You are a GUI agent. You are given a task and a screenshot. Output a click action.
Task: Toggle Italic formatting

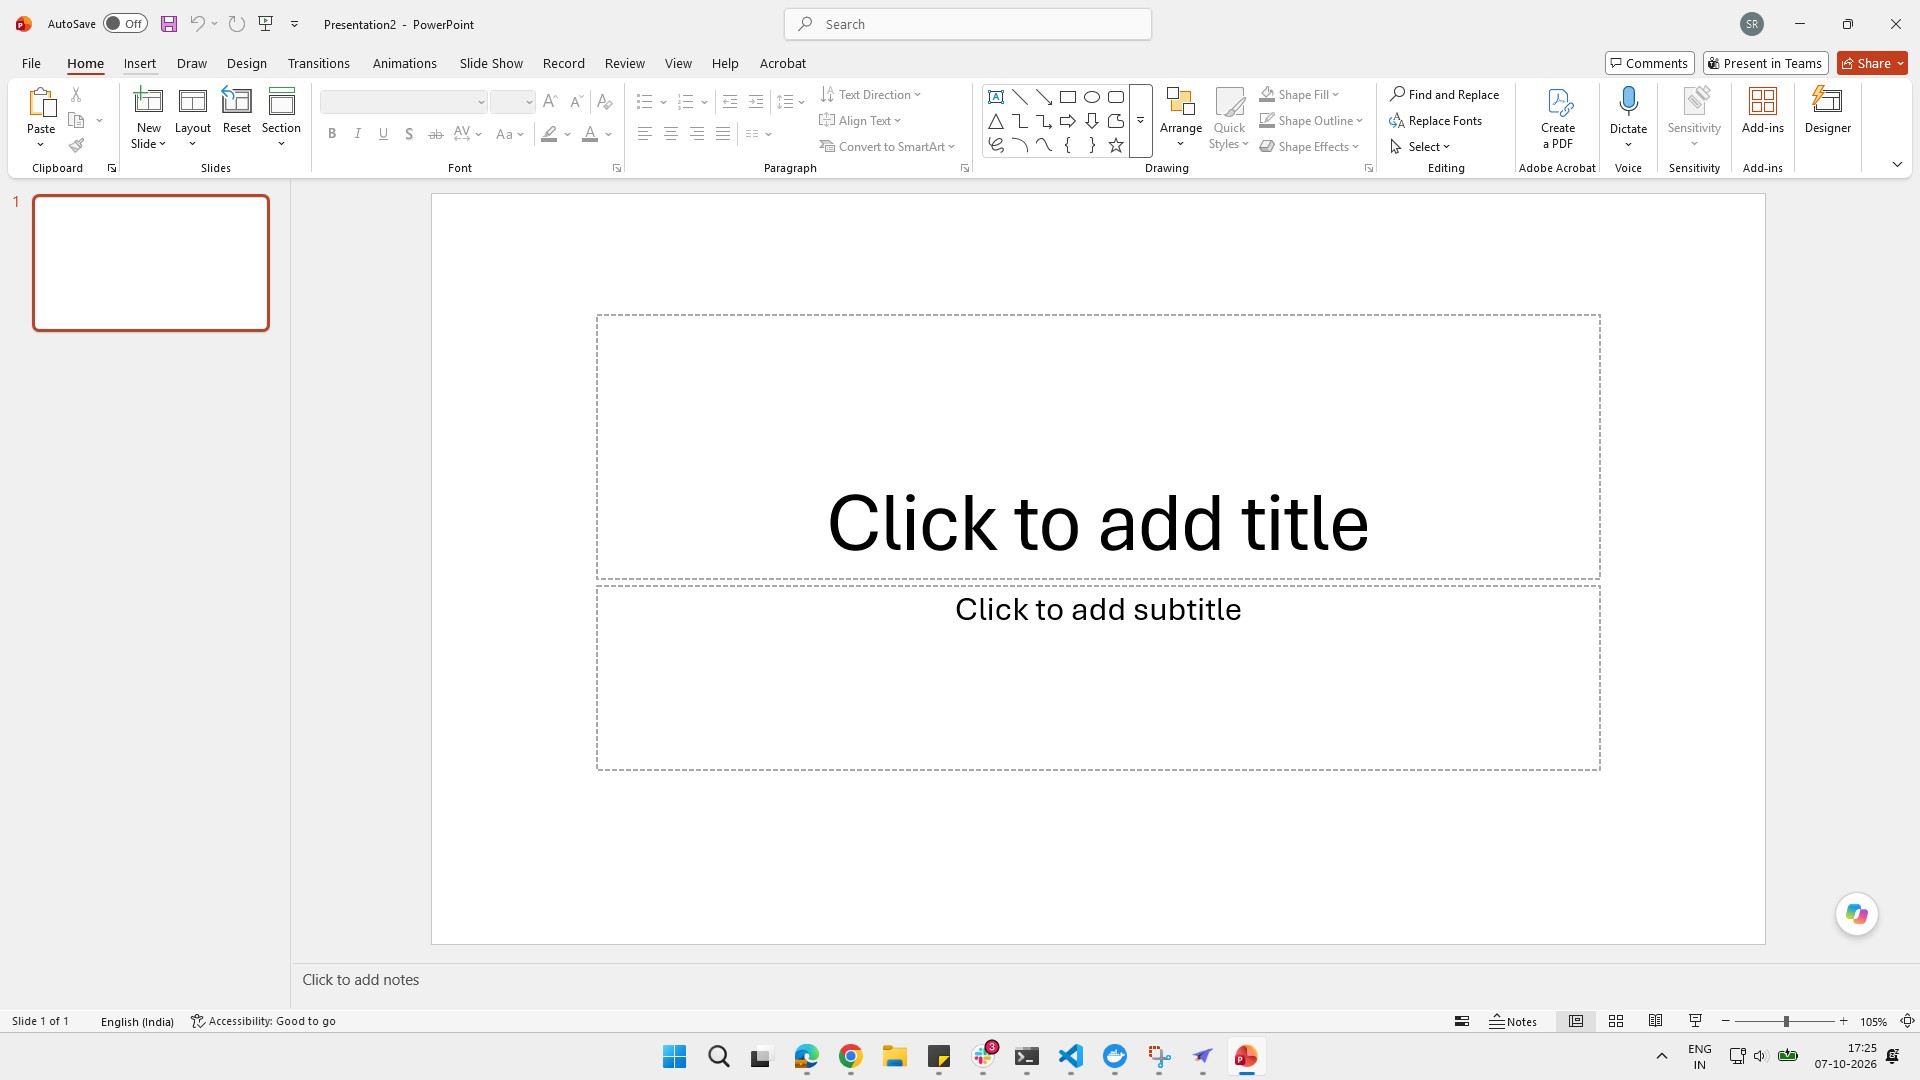(x=357, y=134)
